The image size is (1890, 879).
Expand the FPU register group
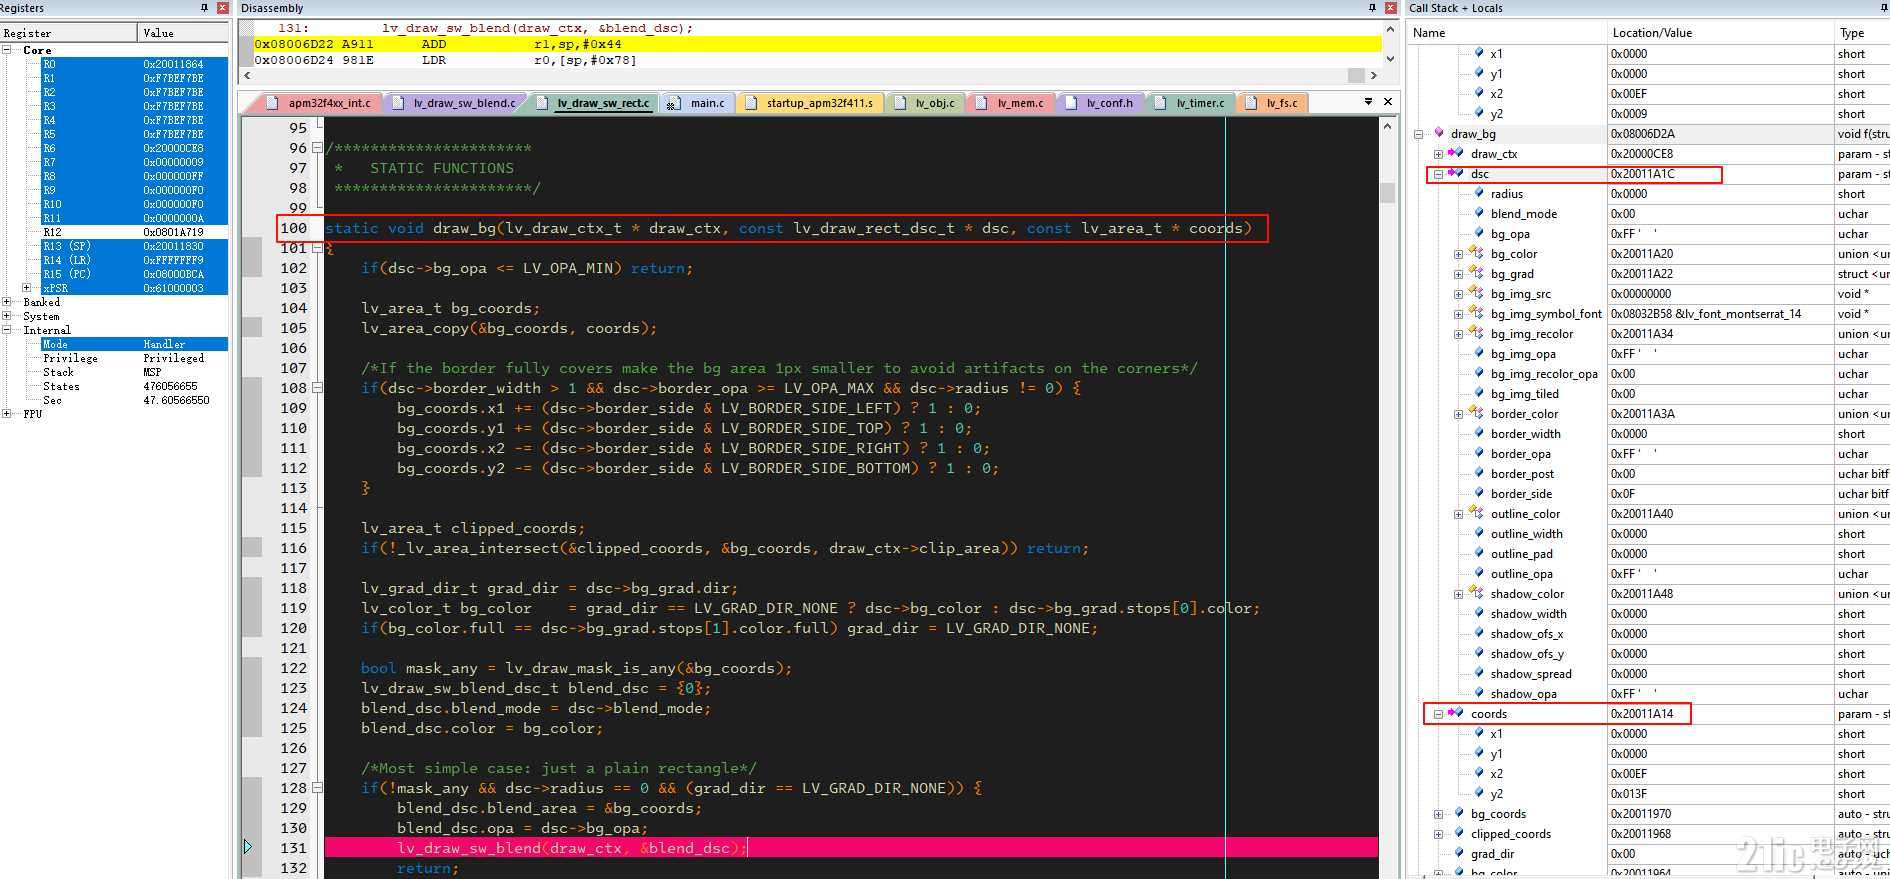click(6, 413)
